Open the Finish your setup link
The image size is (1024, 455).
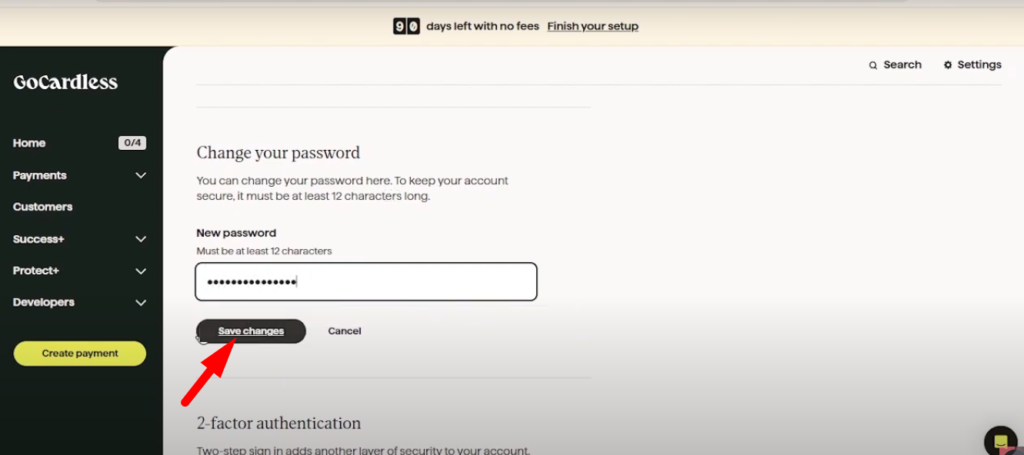click(x=593, y=26)
